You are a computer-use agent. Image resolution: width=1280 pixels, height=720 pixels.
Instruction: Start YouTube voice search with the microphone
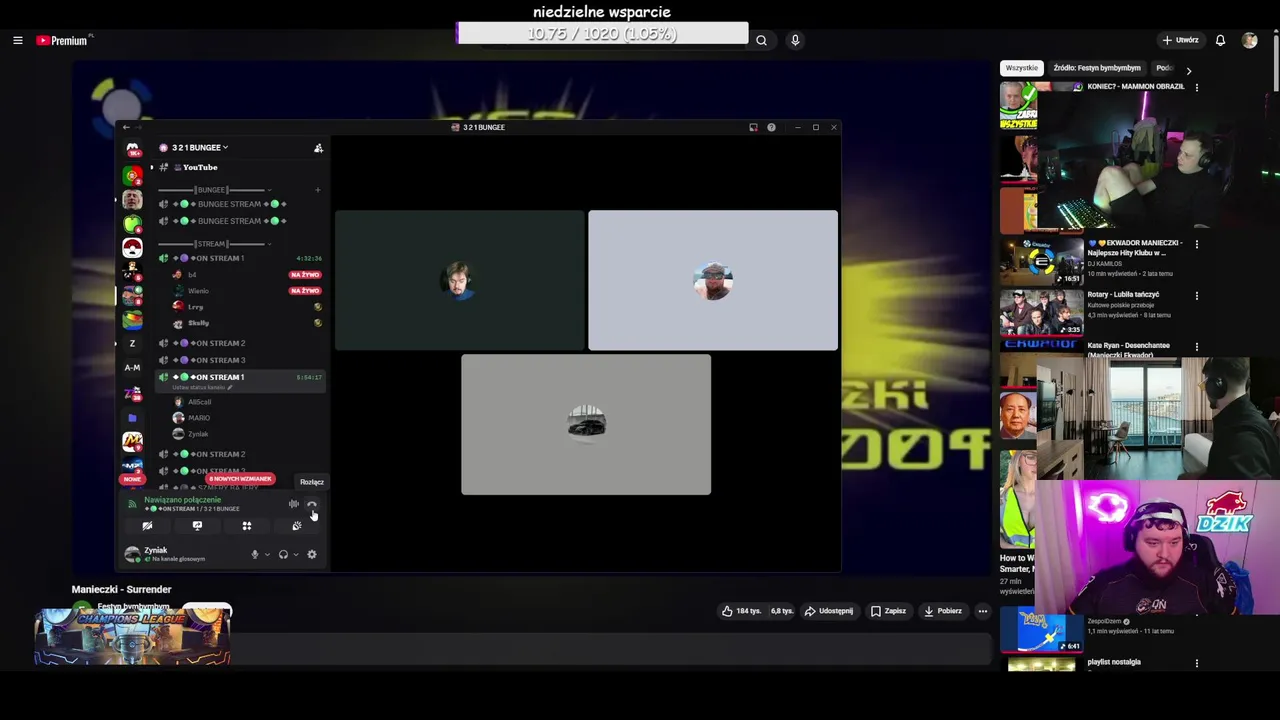click(795, 40)
